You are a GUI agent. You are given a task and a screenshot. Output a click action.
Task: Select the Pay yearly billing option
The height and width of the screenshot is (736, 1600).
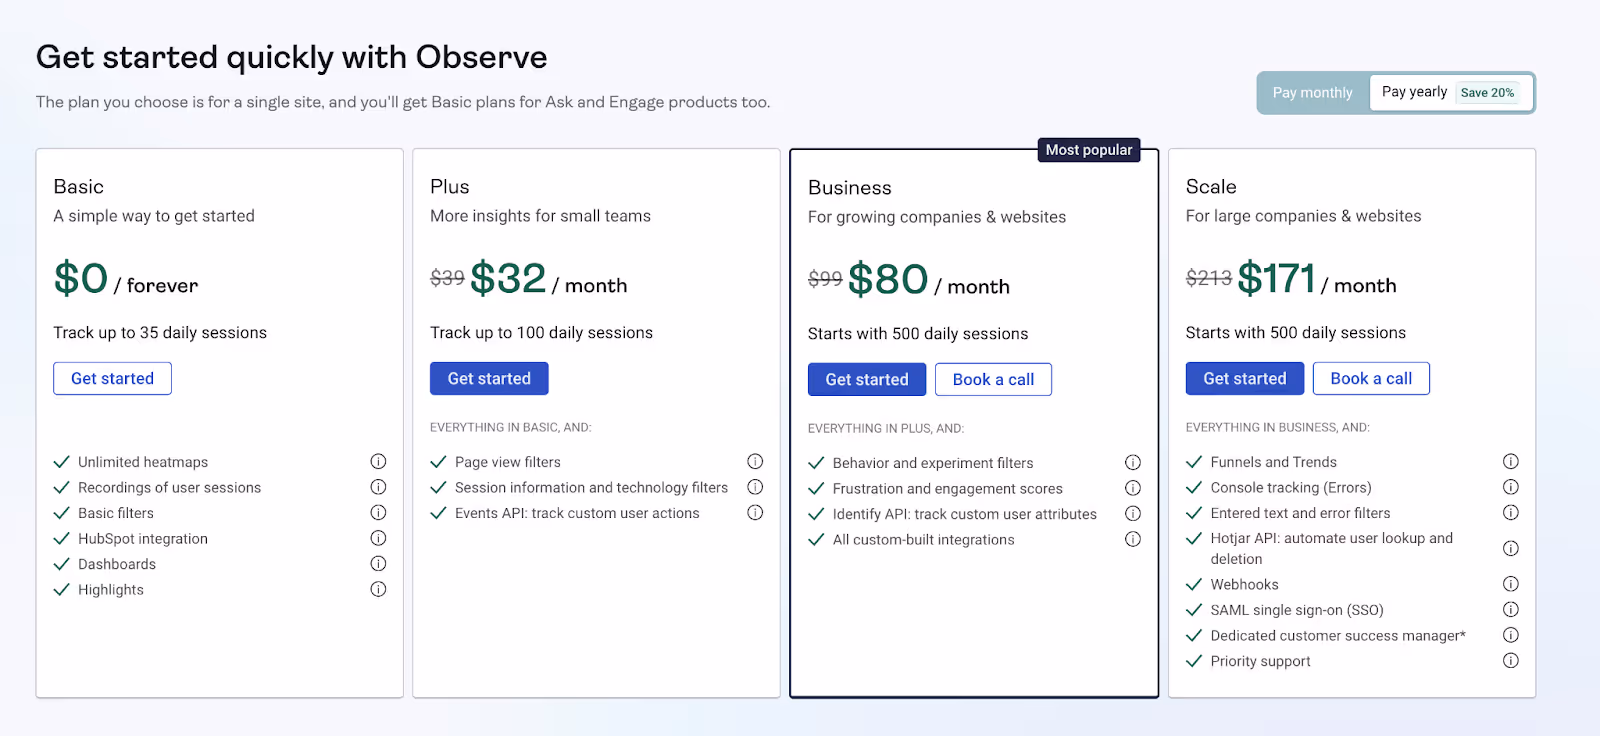1450,92
